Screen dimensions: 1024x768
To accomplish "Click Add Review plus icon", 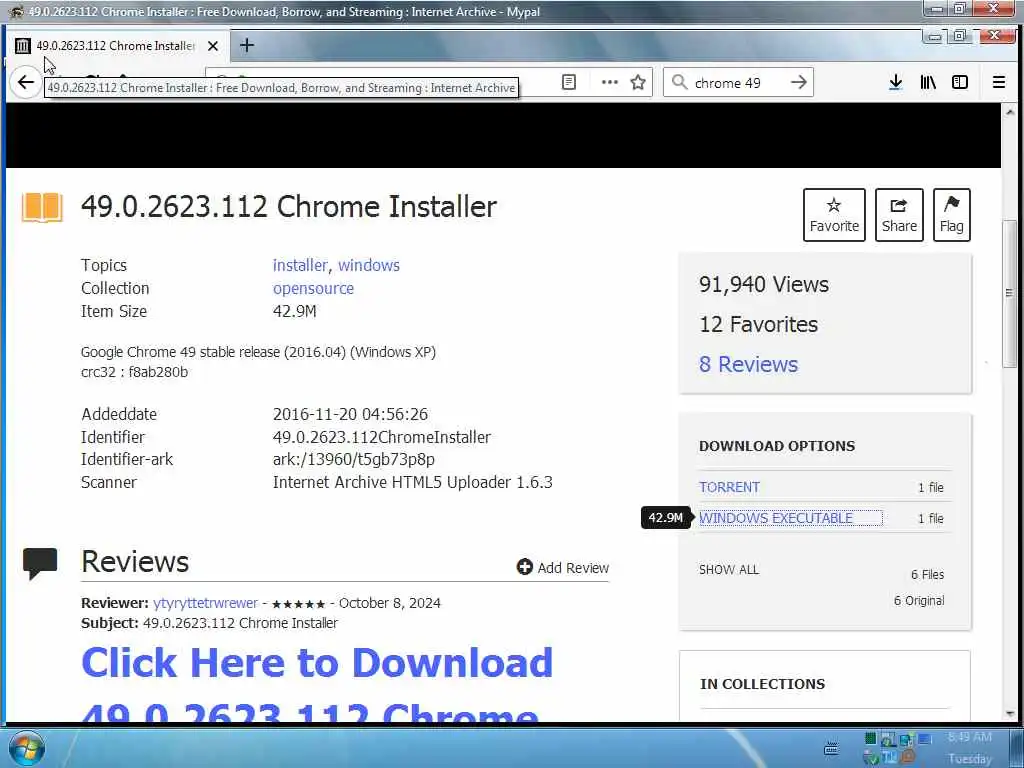I will pos(524,567).
